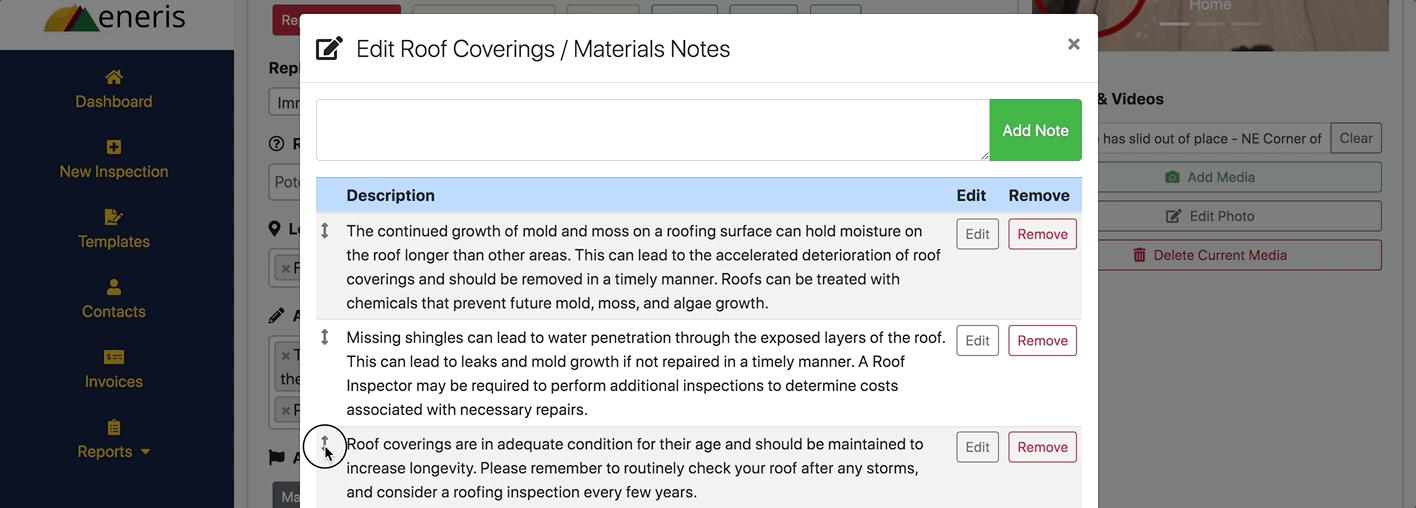The image size is (1416, 508).
Task: Edit the mold and moss note
Action: [977, 234]
